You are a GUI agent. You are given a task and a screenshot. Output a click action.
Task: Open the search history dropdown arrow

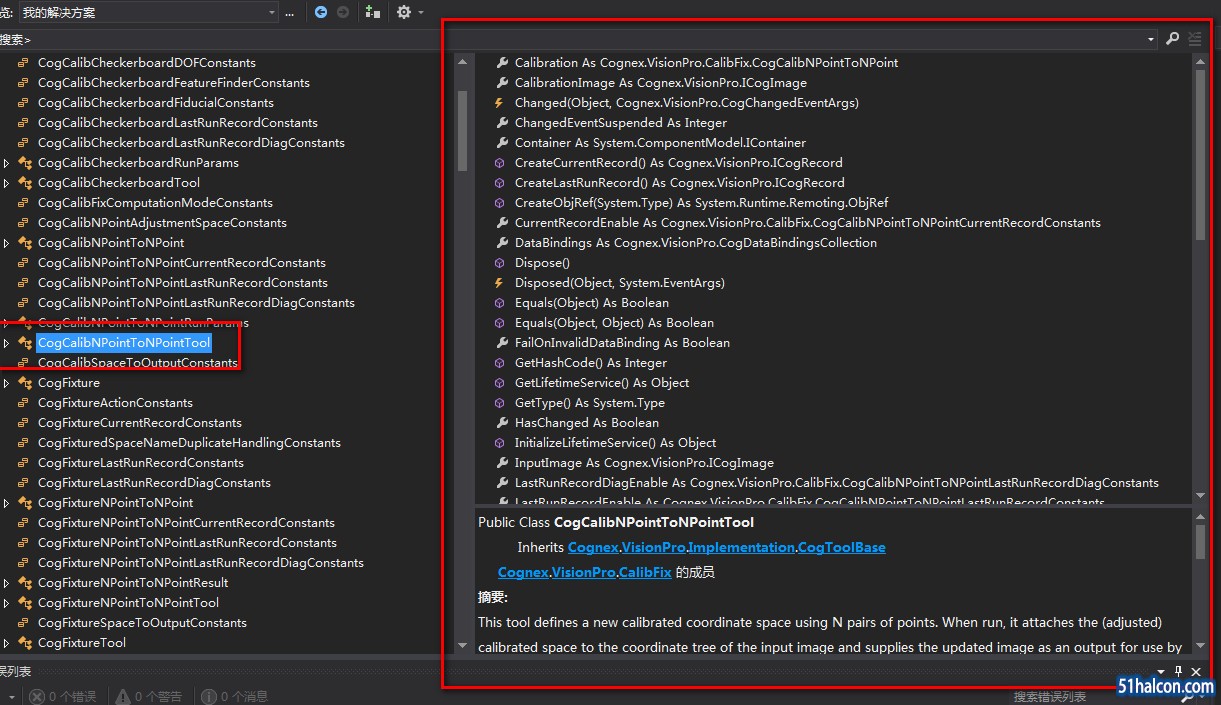pos(1153,39)
